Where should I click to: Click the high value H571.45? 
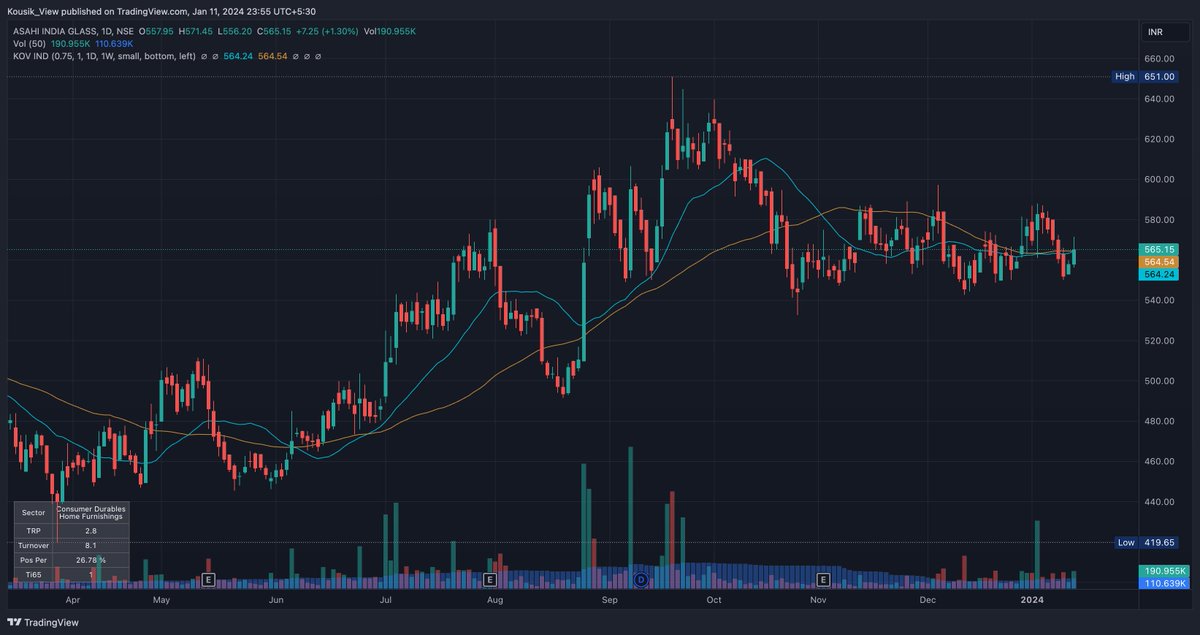coord(196,31)
